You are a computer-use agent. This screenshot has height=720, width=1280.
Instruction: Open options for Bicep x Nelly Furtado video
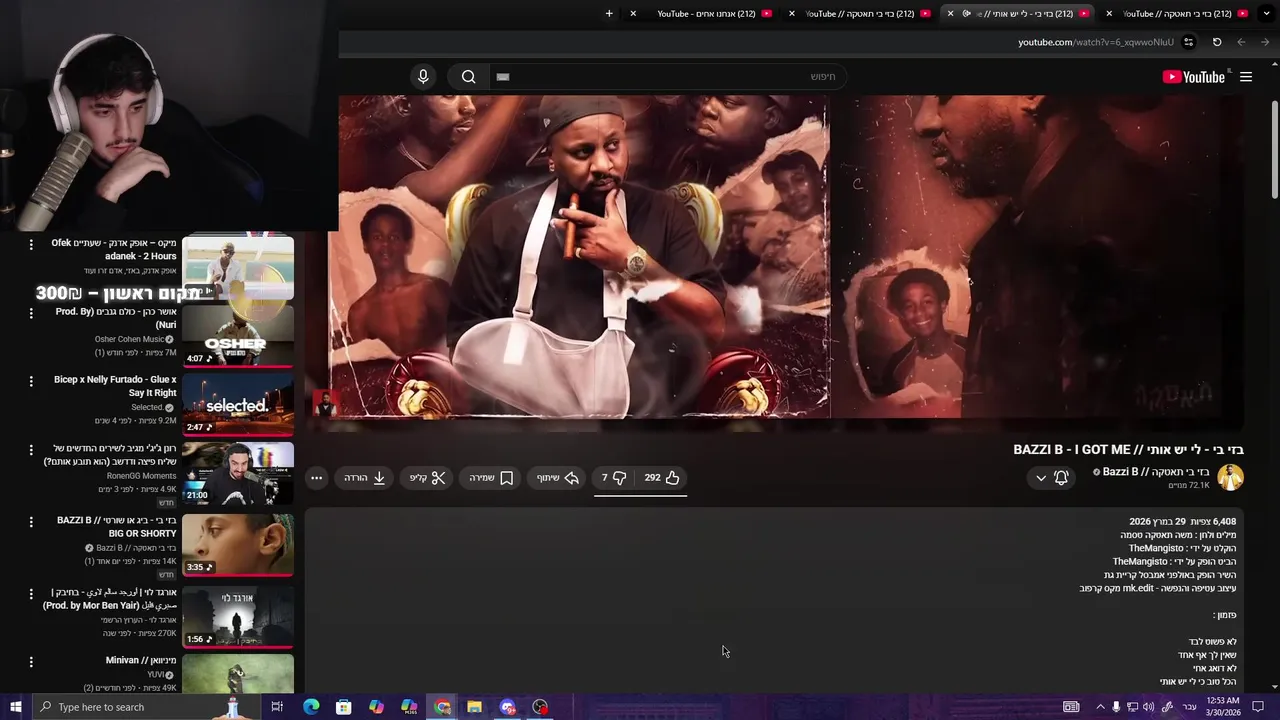[x=31, y=381]
